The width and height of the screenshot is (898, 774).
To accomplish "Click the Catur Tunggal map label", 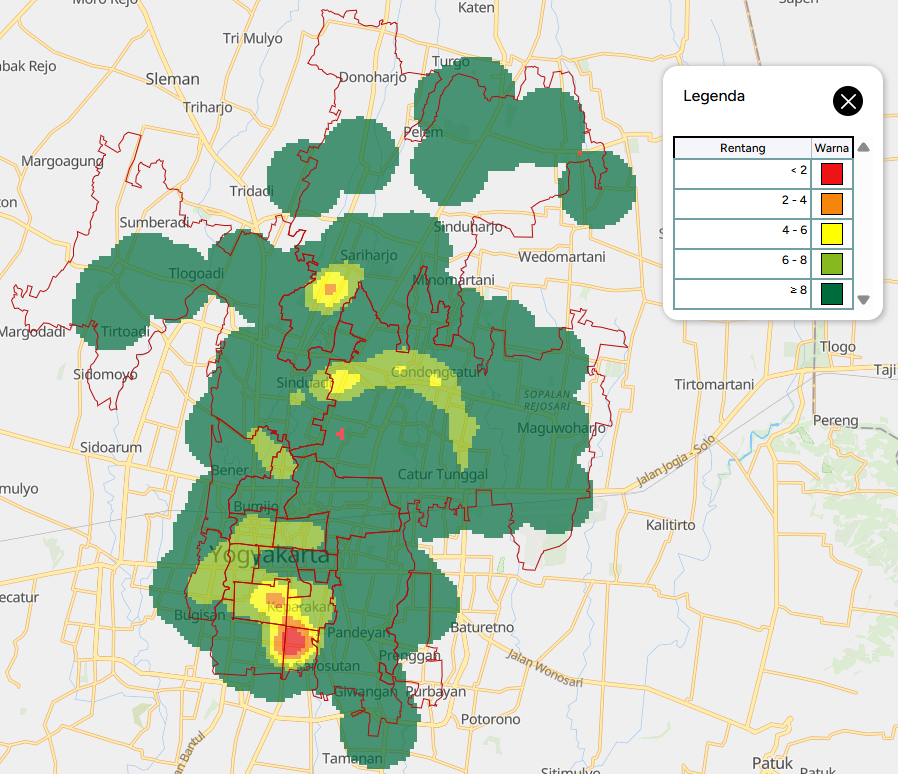I will point(443,474).
